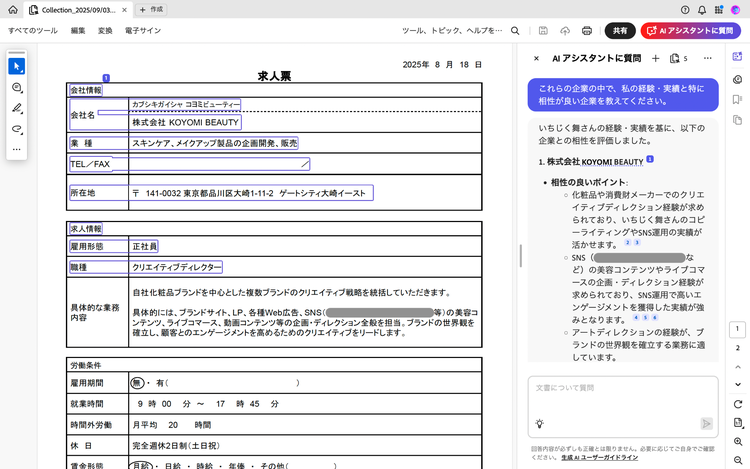Select the arrow selection tool

(16, 66)
